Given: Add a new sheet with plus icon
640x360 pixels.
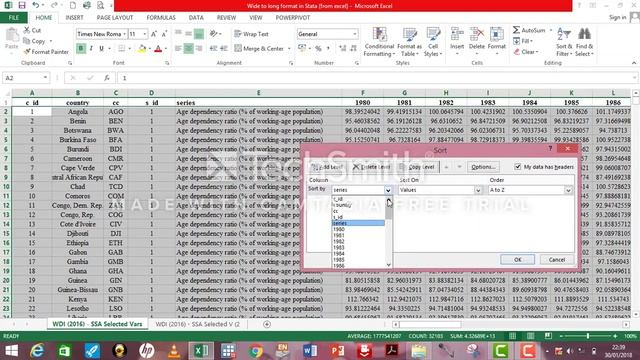Looking at the screenshot, I should click(267, 324).
